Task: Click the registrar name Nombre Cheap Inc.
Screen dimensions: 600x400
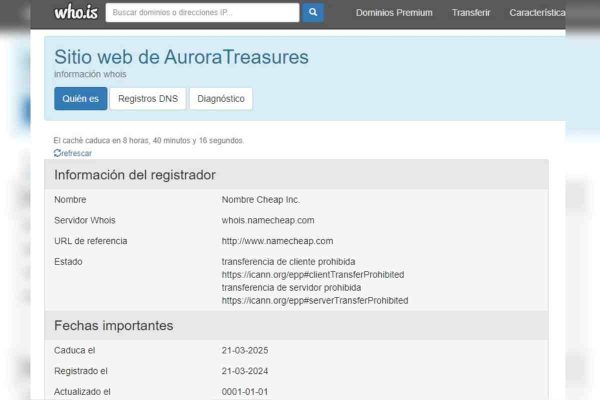Action: 260,199
